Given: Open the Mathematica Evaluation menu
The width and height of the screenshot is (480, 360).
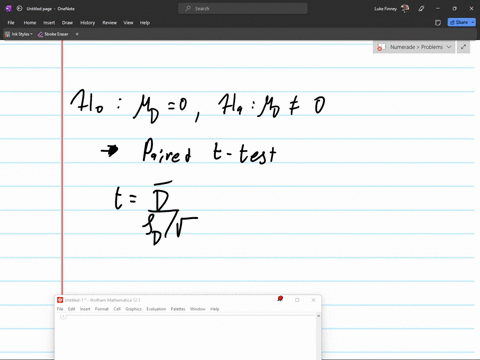Looking at the screenshot, I should pyautogui.click(x=156, y=309).
